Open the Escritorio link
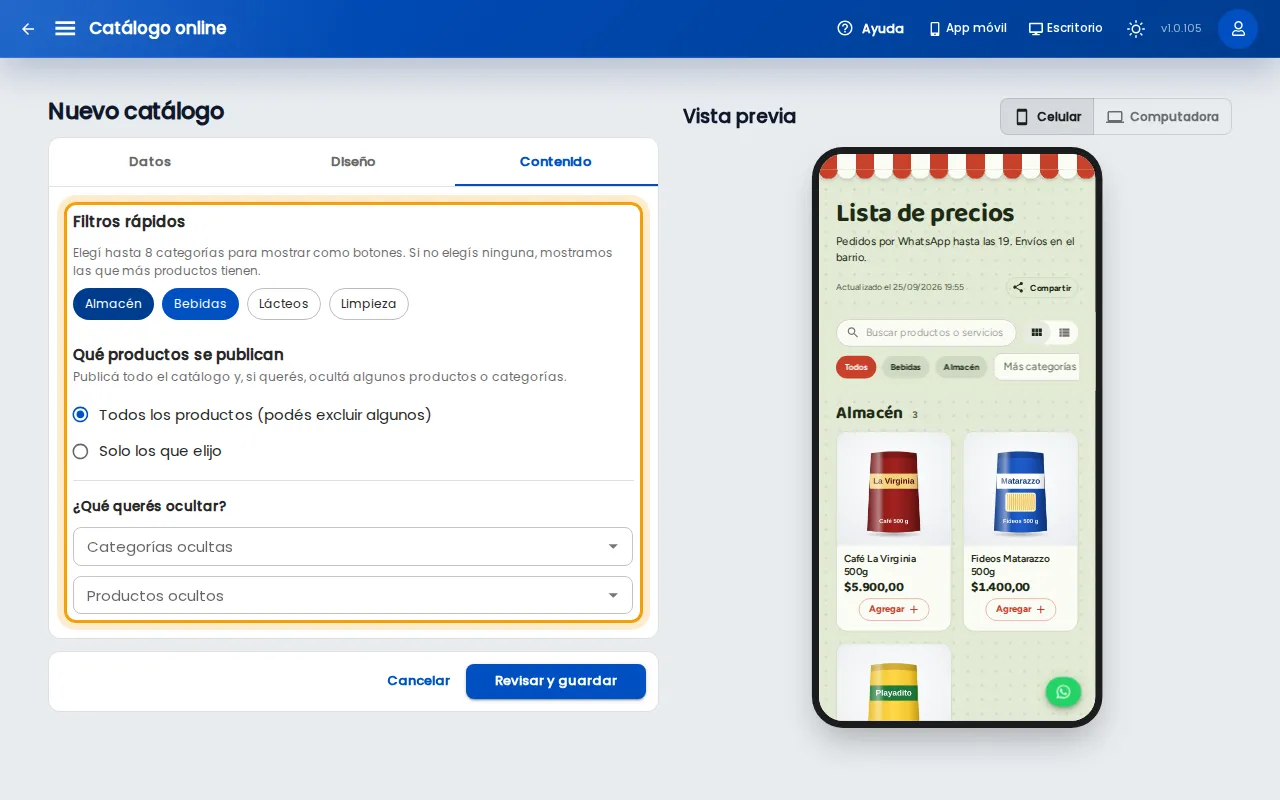The width and height of the screenshot is (1280, 800). click(x=1065, y=29)
